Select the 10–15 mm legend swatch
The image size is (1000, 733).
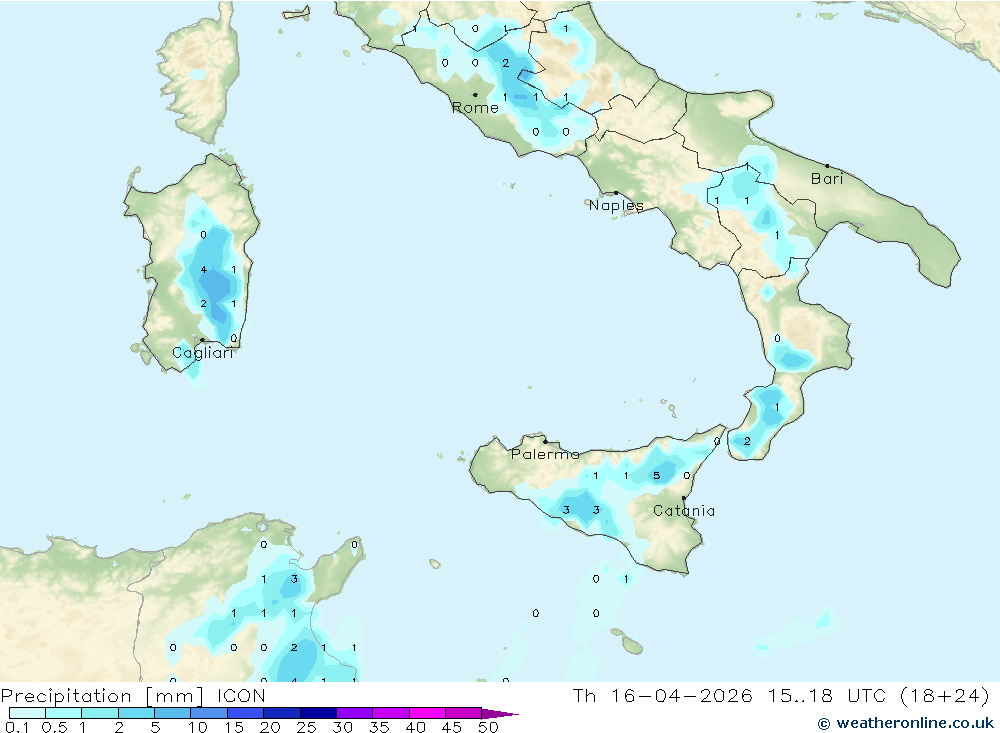tap(209, 713)
